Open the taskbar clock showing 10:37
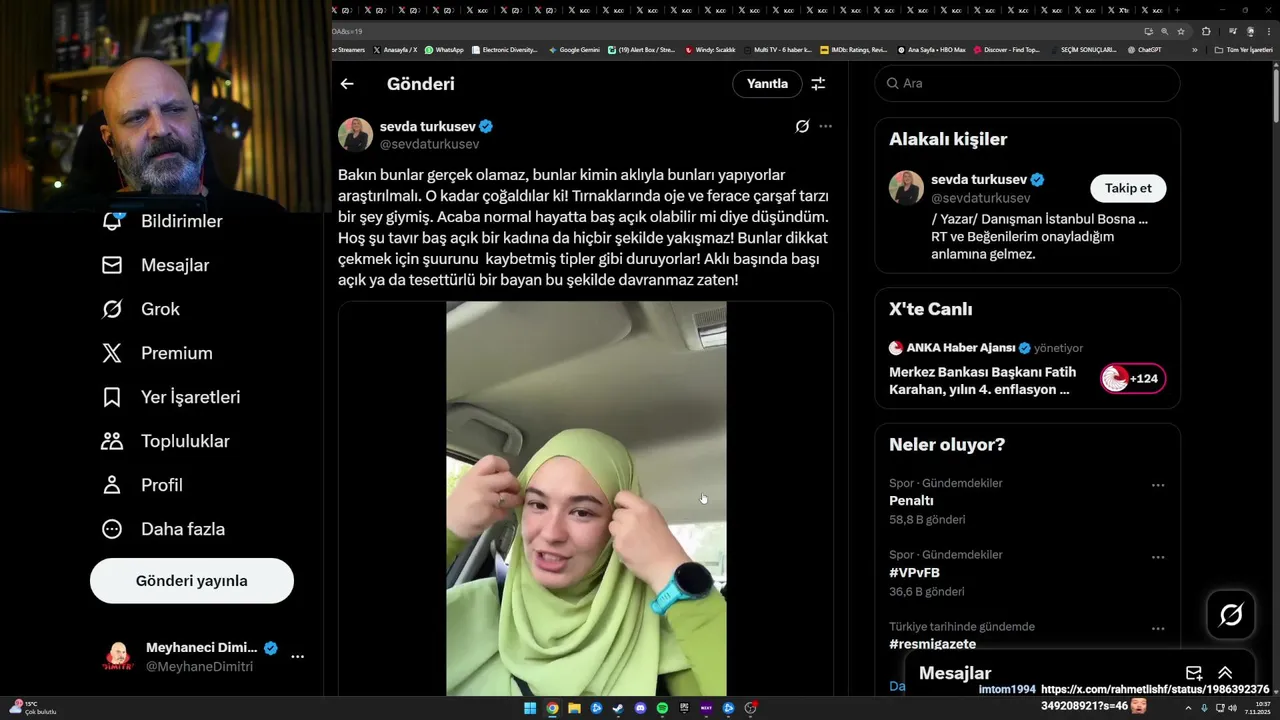Viewport: 1280px width, 720px height. click(x=1257, y=708)
